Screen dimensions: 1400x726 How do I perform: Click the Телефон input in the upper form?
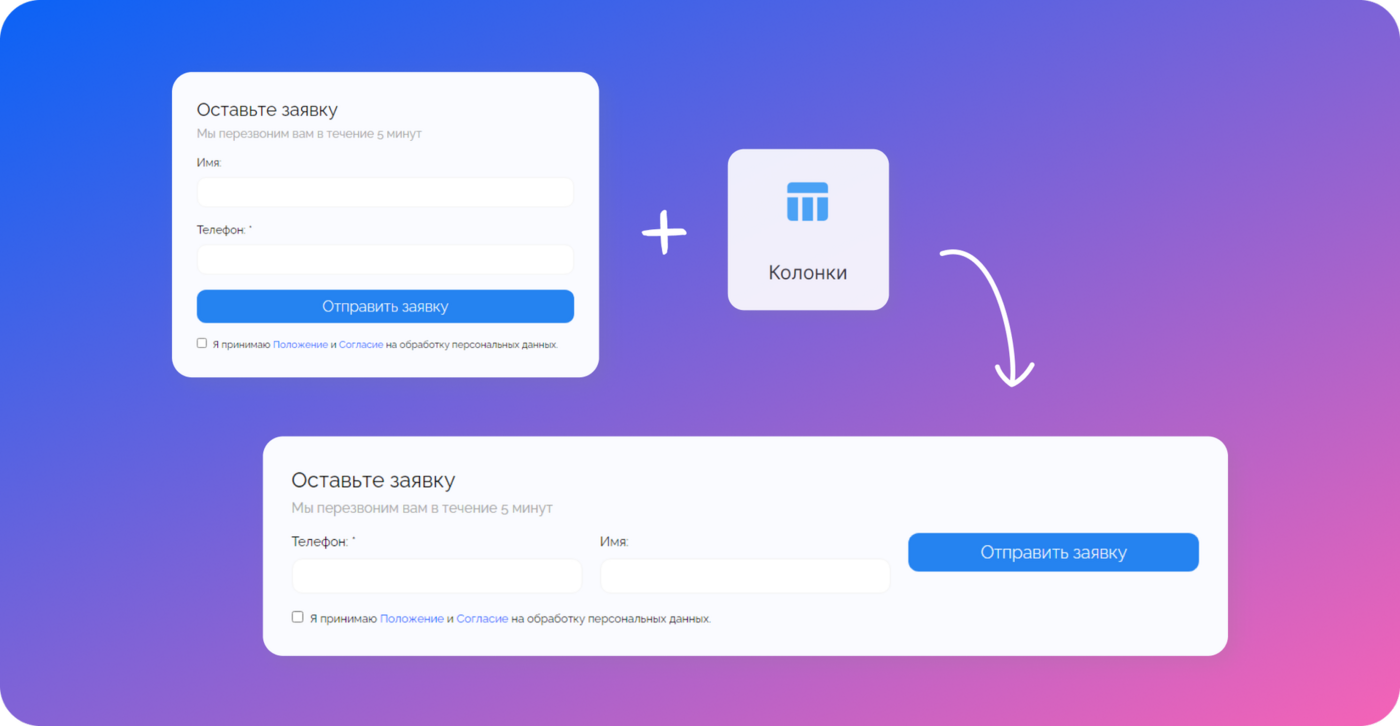385,260
